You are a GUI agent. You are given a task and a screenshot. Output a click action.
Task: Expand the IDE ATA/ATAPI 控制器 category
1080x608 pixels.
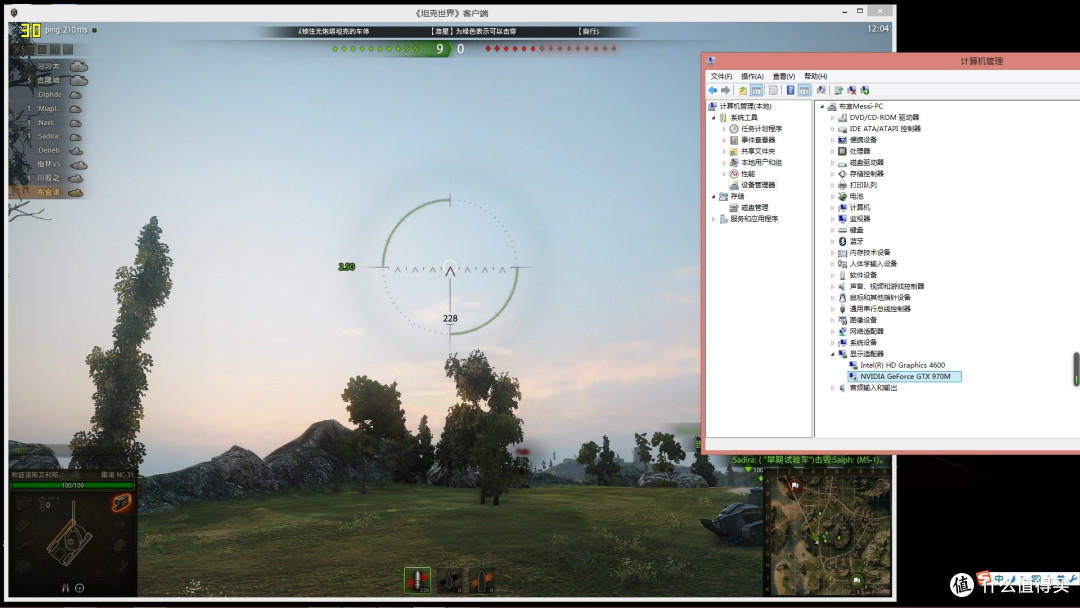[x=832, y=129]
